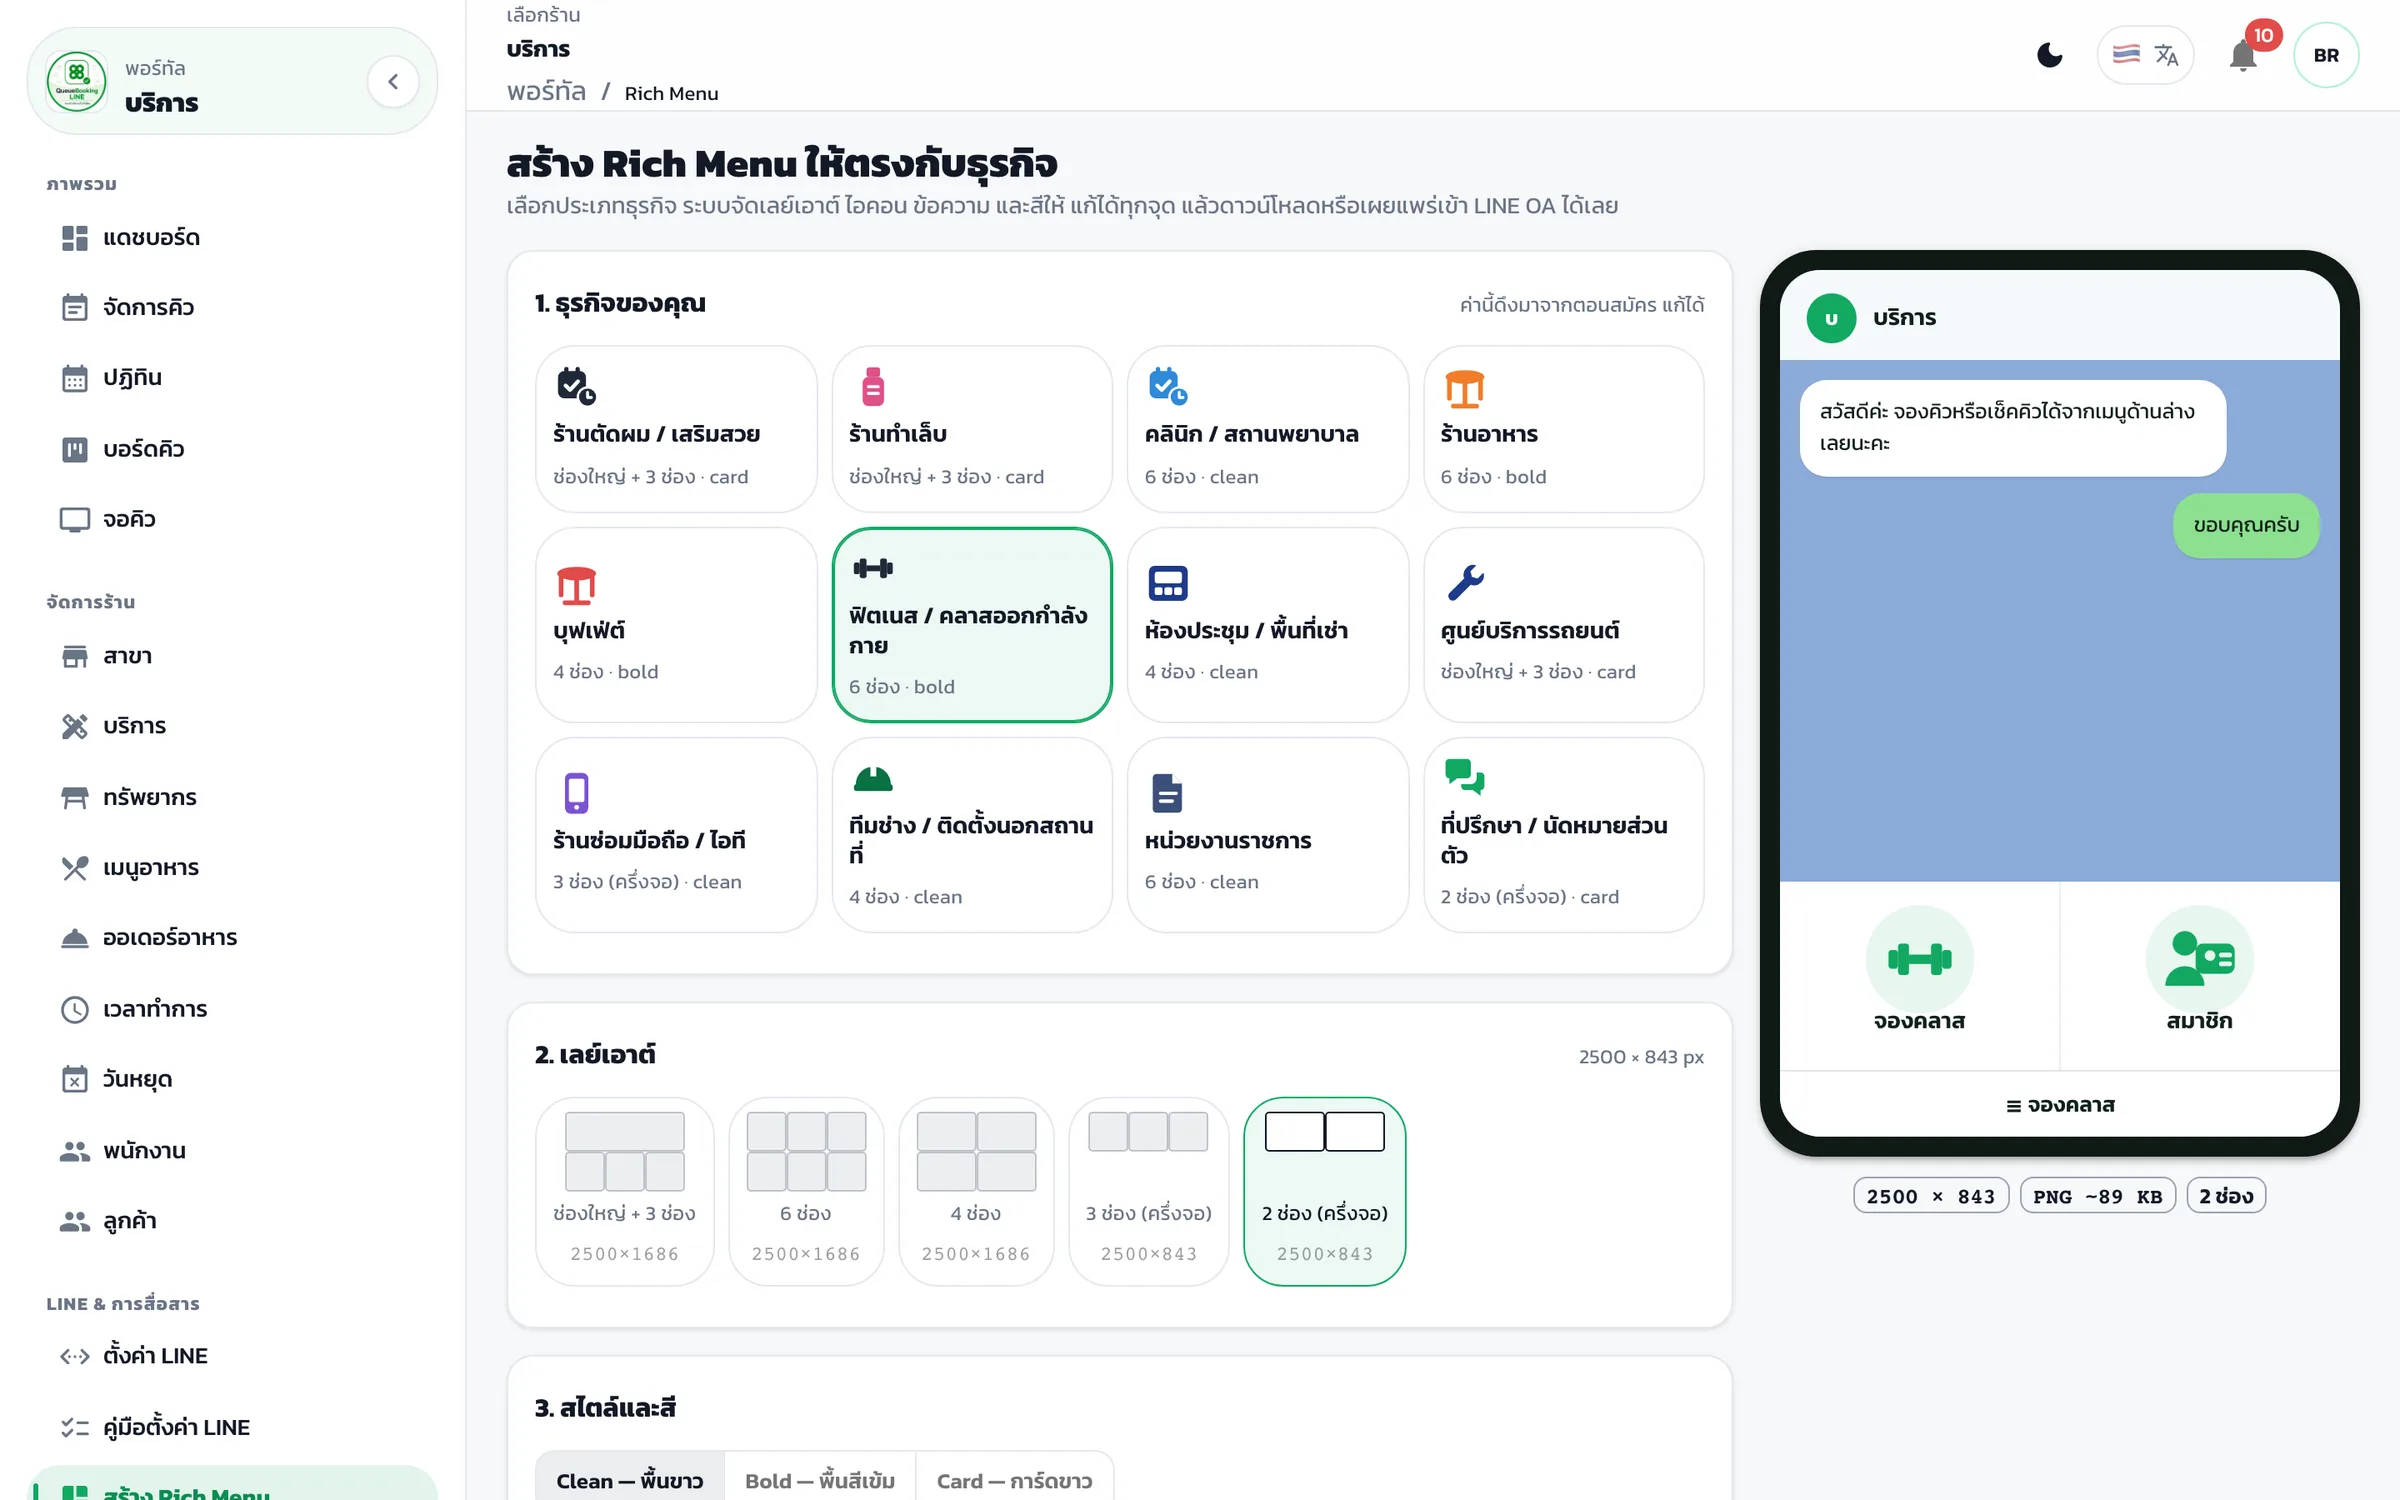Image resolution: width=2400 pixels, height=1500 pixels.
Task: Click the คู่มือตั้งค่า LINE checklist icon
Action: [75, 1428]
